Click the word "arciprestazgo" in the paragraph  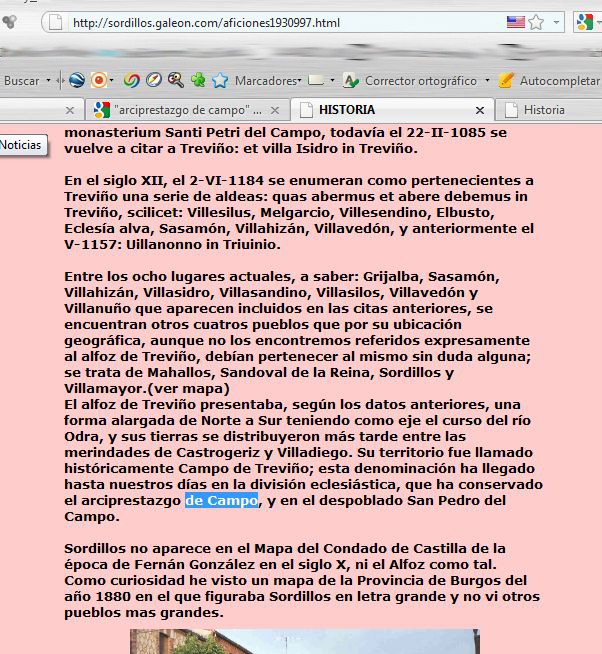point(131,501)
